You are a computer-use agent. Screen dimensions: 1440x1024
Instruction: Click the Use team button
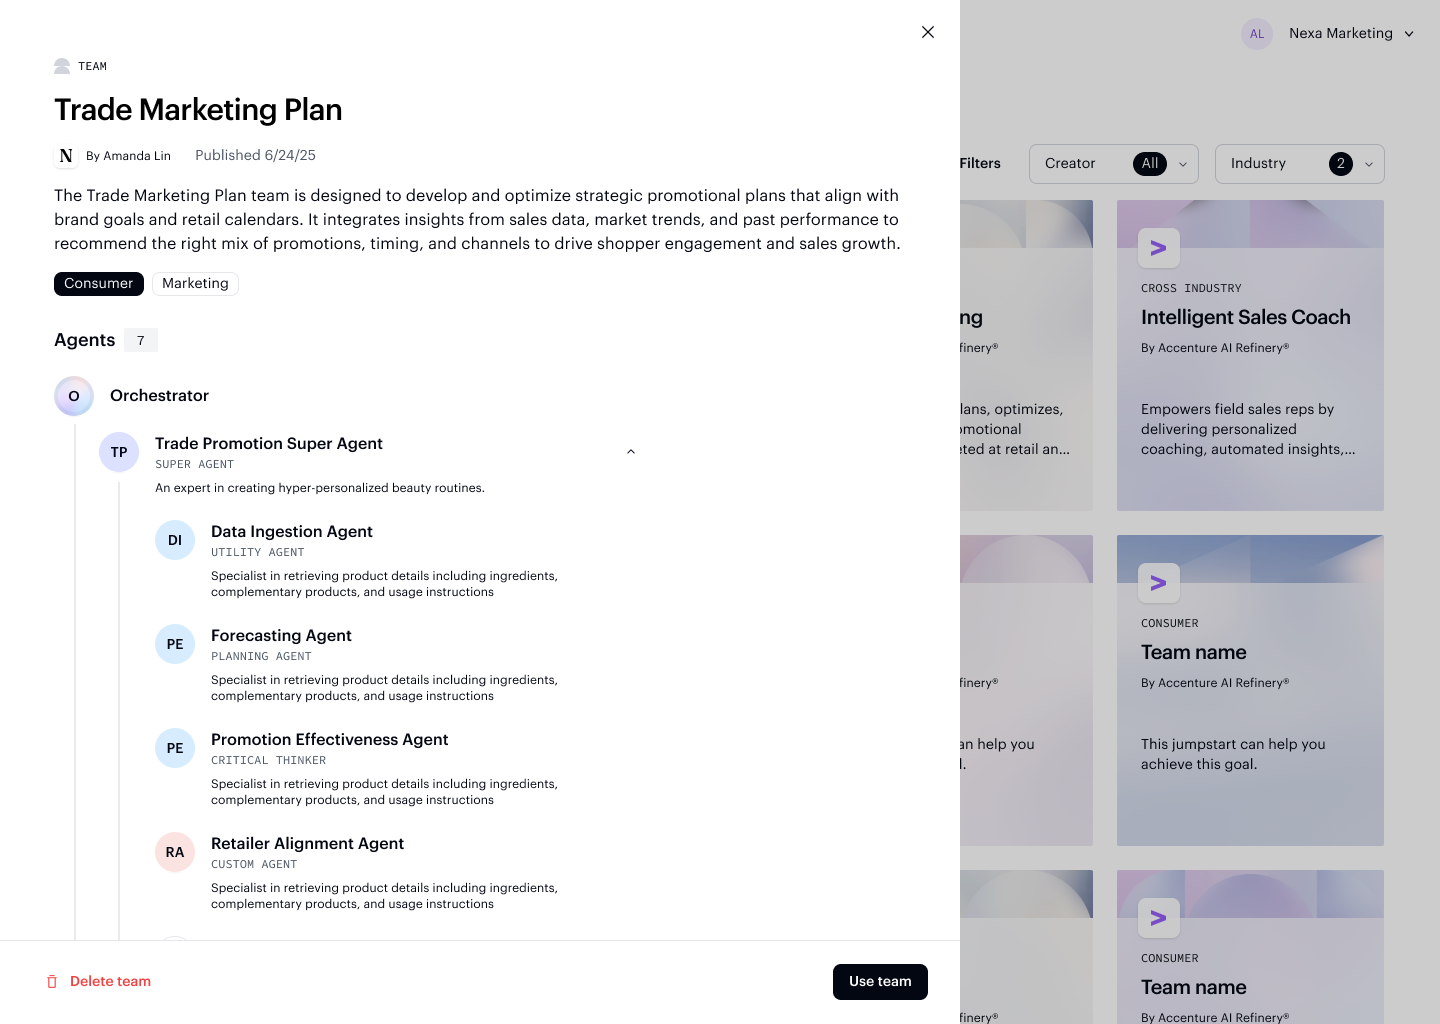coord(880,982)
